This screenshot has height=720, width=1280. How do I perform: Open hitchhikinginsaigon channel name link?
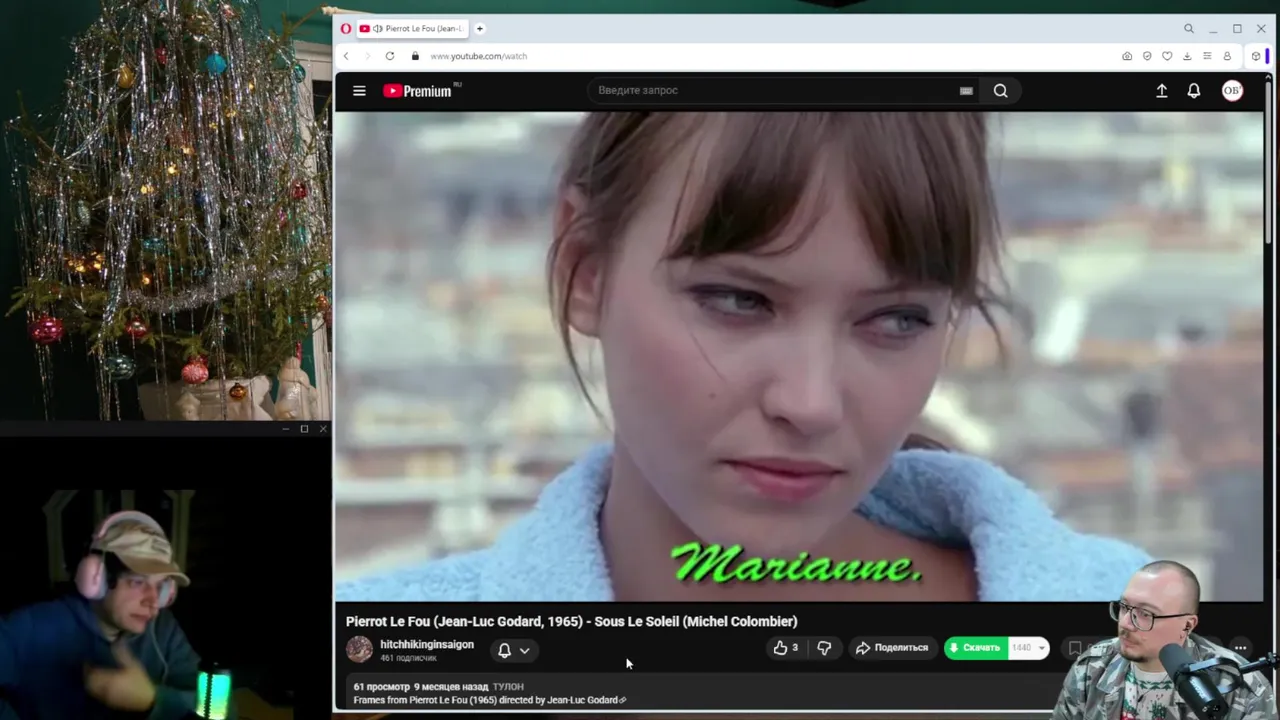coord(427,645)
